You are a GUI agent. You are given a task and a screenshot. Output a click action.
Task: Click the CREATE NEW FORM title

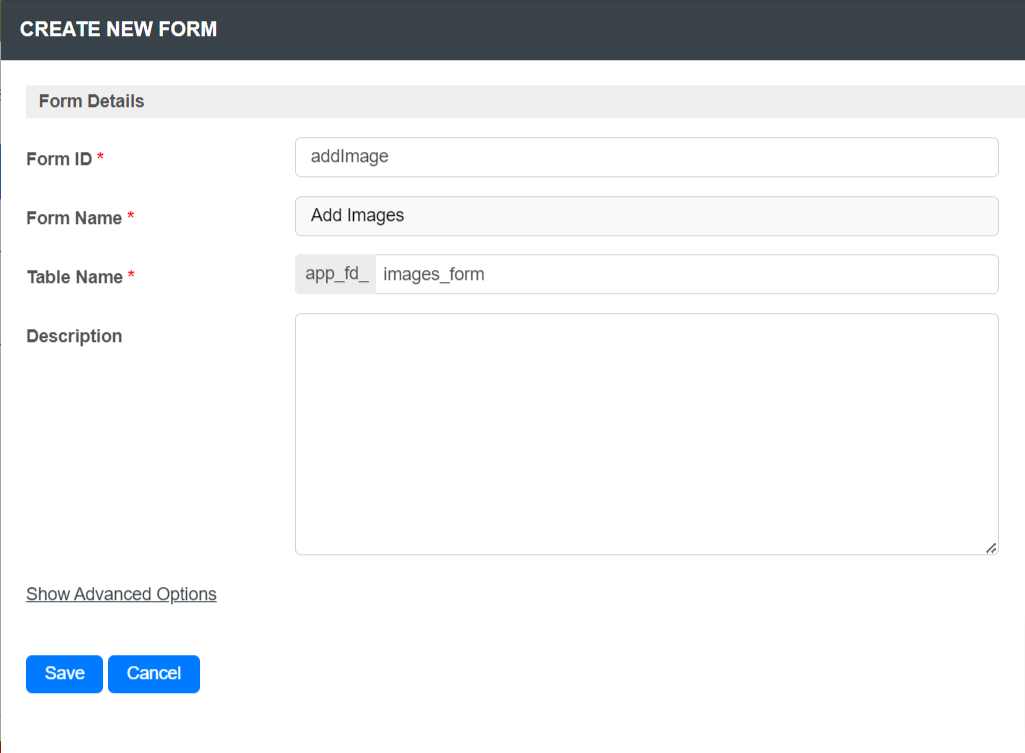(118, 29)
